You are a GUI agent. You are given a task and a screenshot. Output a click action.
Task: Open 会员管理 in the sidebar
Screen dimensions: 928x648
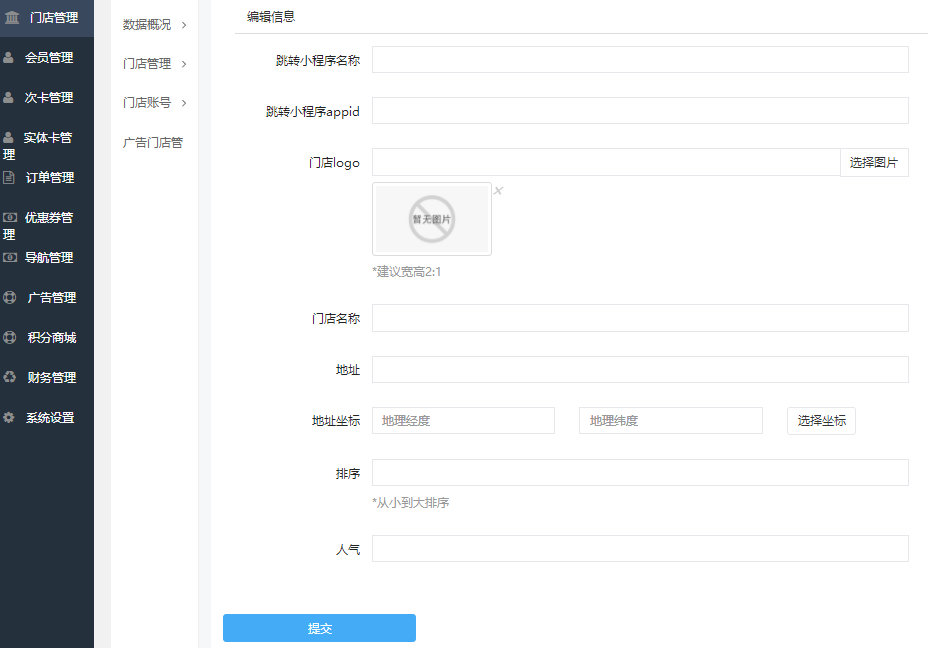coord(47,57)
